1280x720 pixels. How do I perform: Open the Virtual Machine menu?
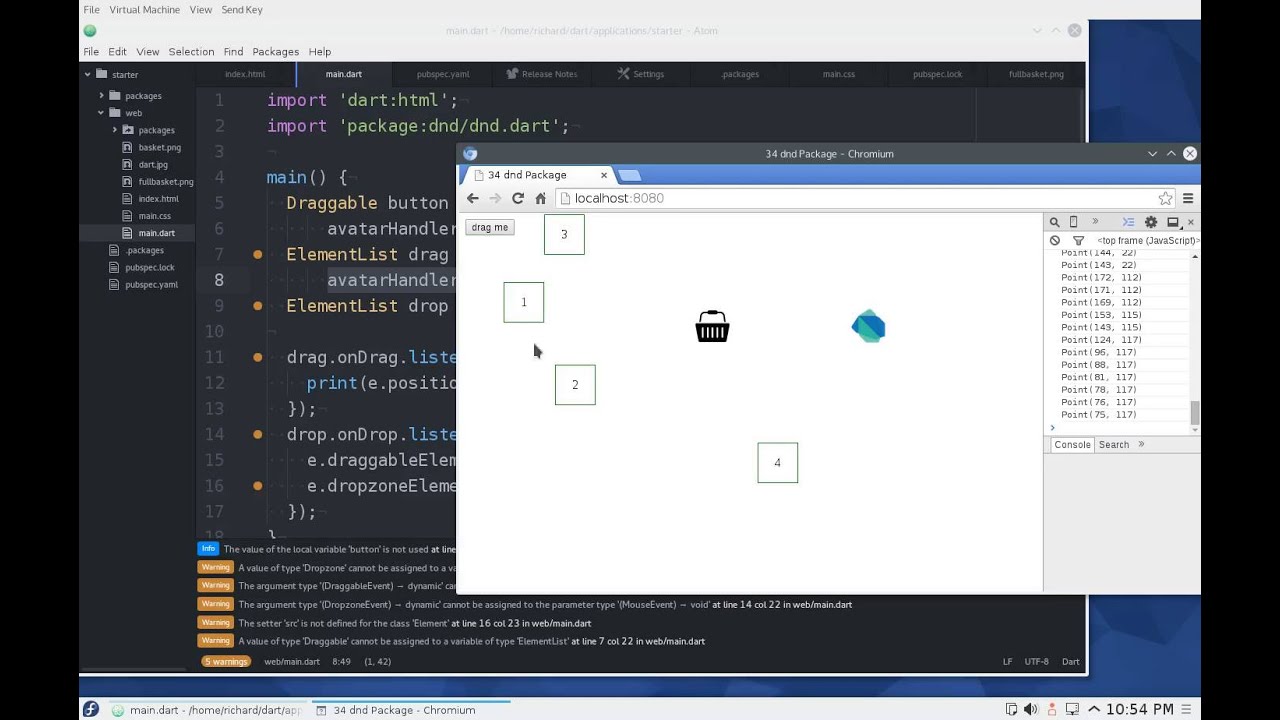145,9
